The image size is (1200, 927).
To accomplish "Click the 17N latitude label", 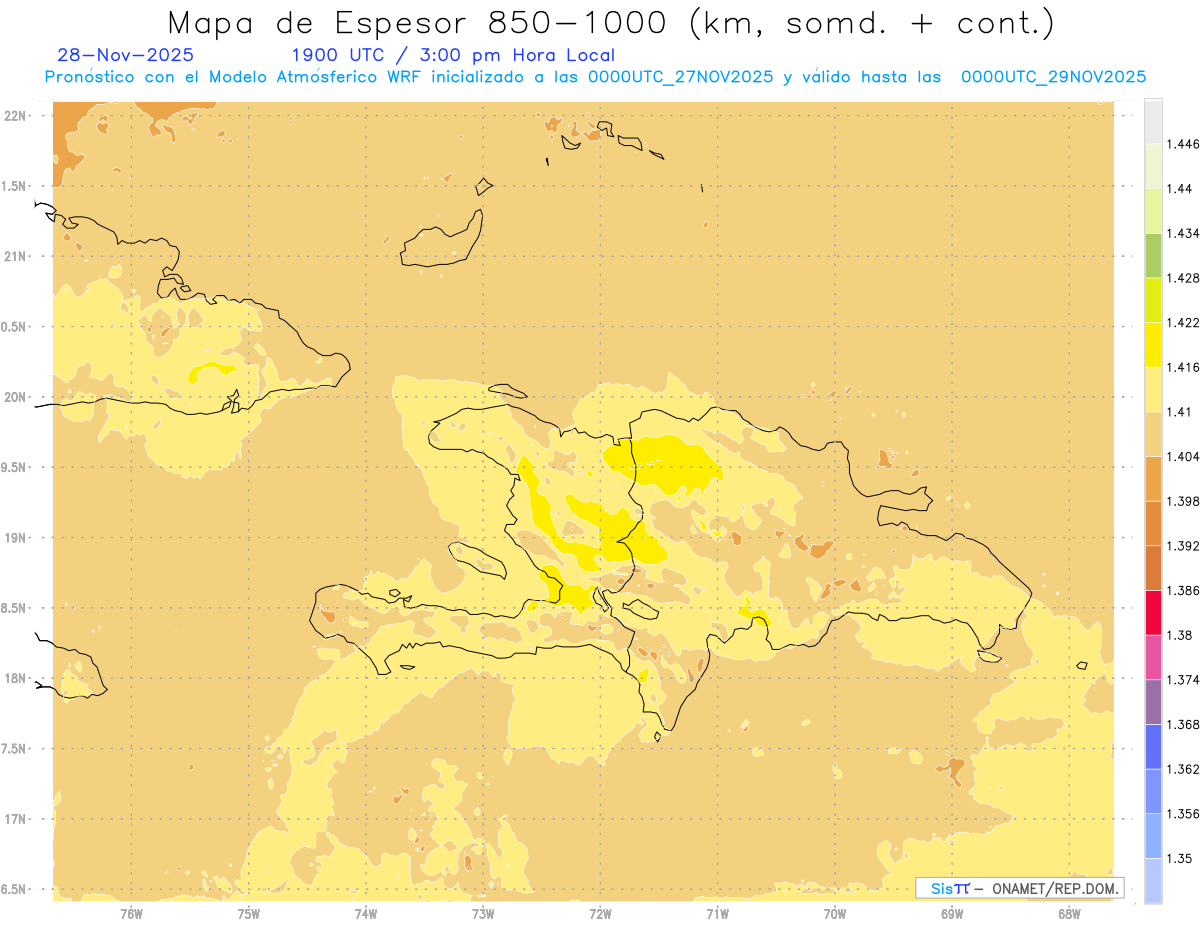I will coord(15,819).
